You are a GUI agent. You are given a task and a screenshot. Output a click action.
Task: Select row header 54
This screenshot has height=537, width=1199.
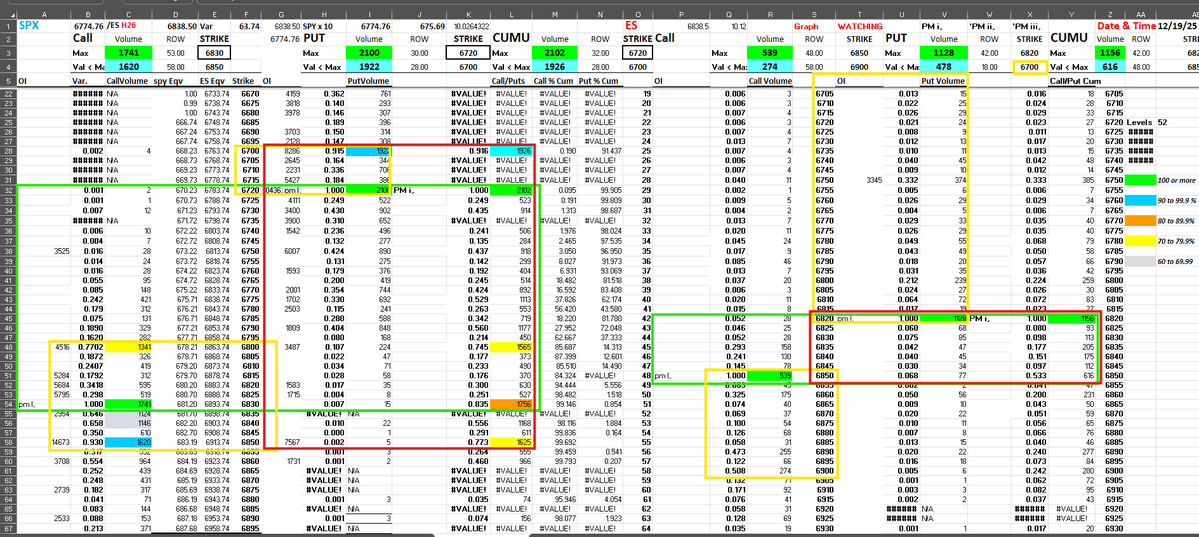click(8, 403)
